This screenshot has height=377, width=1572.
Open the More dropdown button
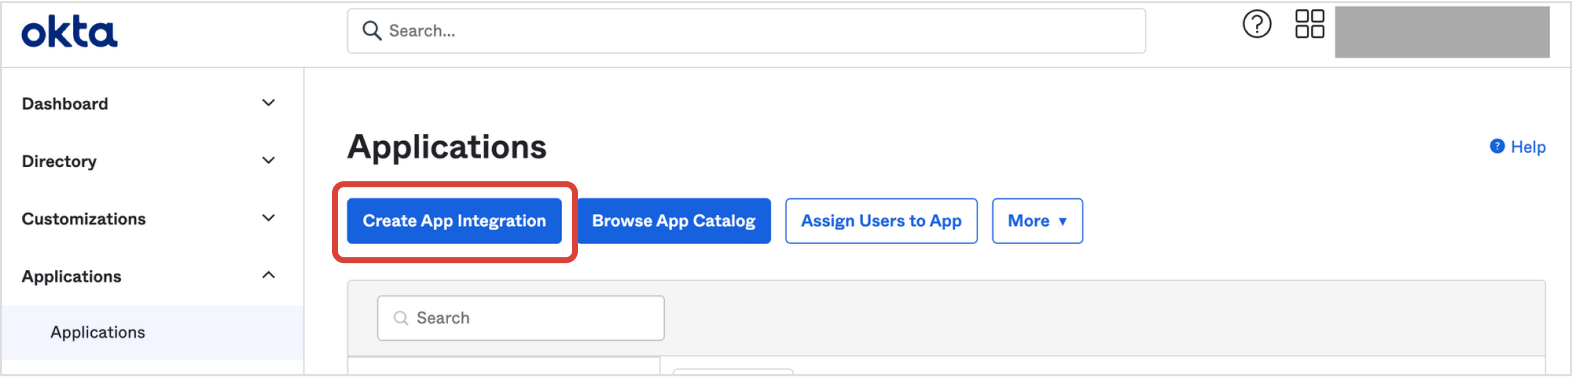point(1037,221)
